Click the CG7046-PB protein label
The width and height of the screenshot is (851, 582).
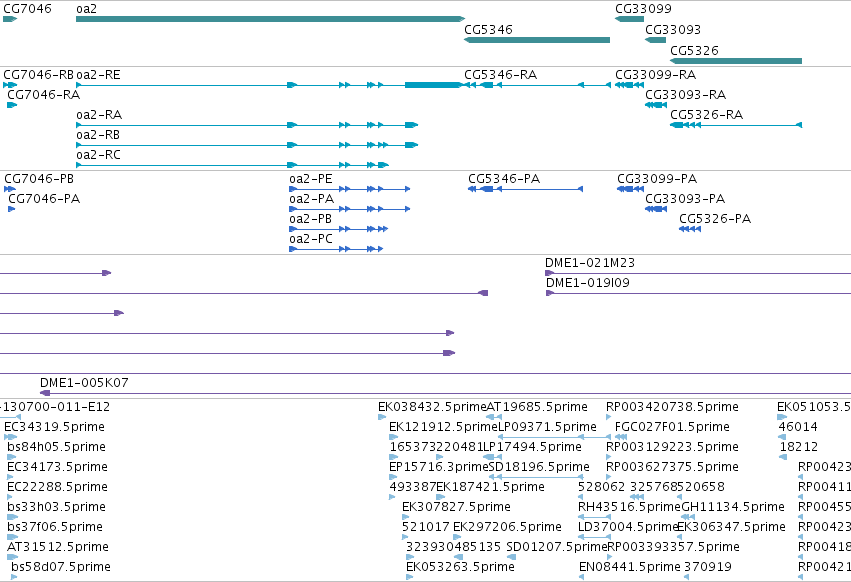coord(39,179)
